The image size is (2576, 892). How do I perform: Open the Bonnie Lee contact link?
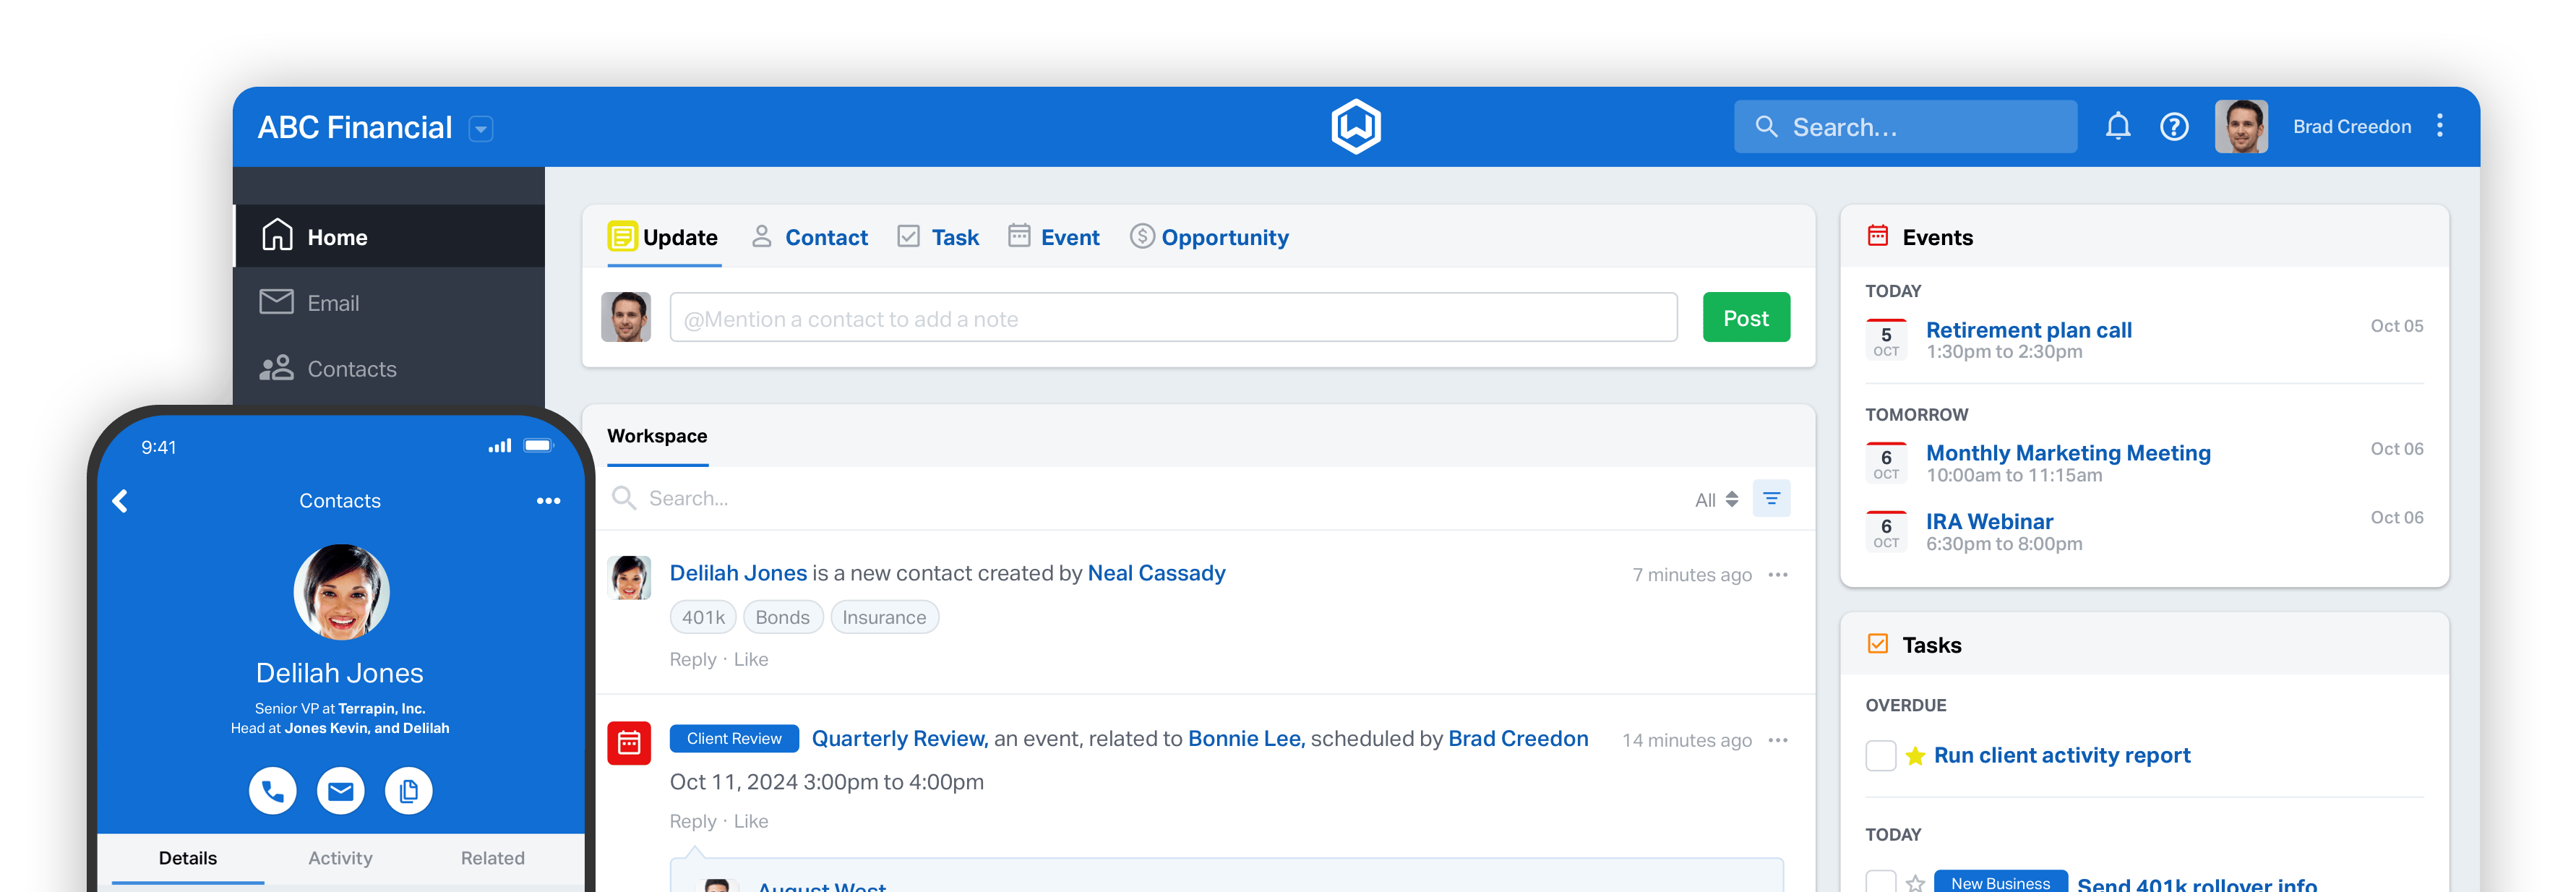pyautogui.click(x=1245, y=739)
